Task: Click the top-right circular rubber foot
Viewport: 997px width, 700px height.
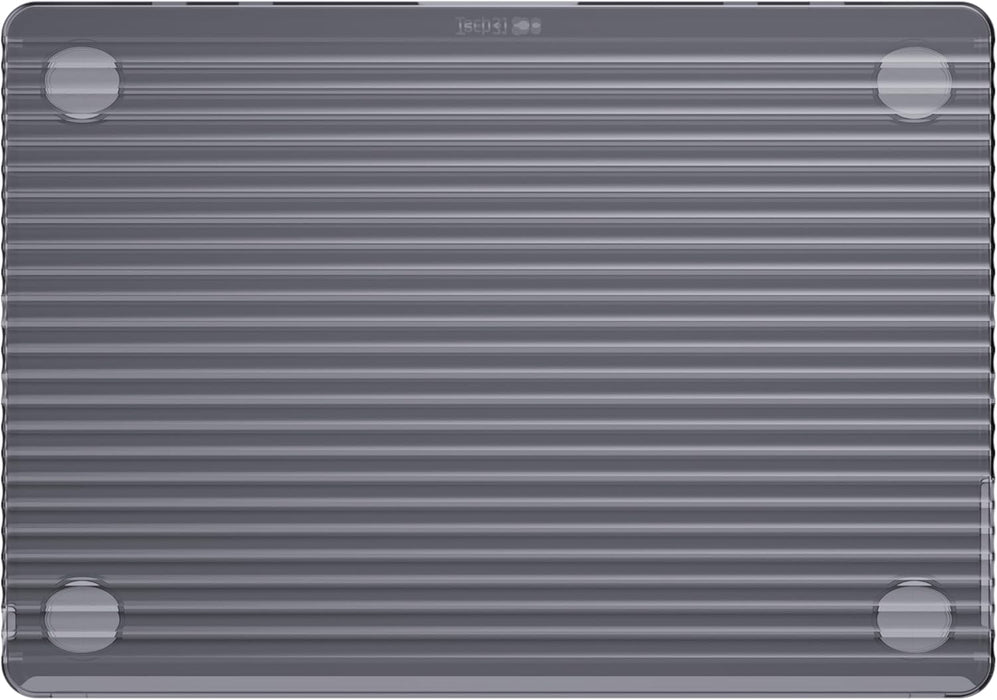Action: [914, 83]
